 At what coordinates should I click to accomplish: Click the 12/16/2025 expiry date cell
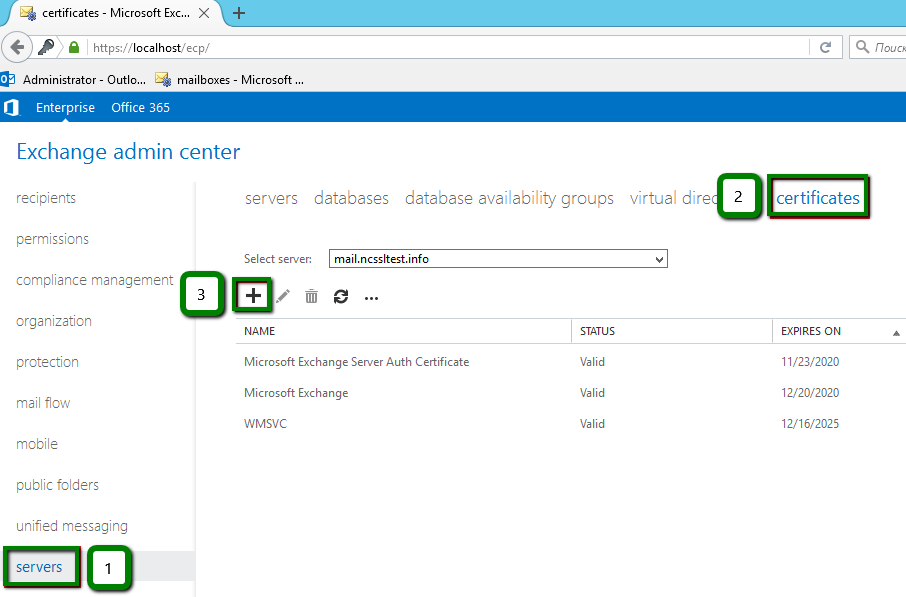[x=810, y=424]
